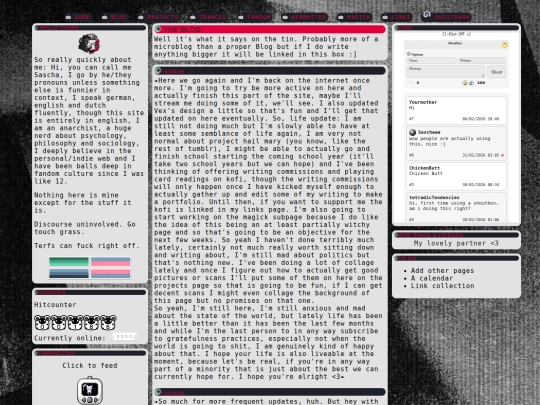This screenshot has height=405, width=540.
Task: Click the bullet icon on second blog post date bar
Action: click(x=158, y=392)
